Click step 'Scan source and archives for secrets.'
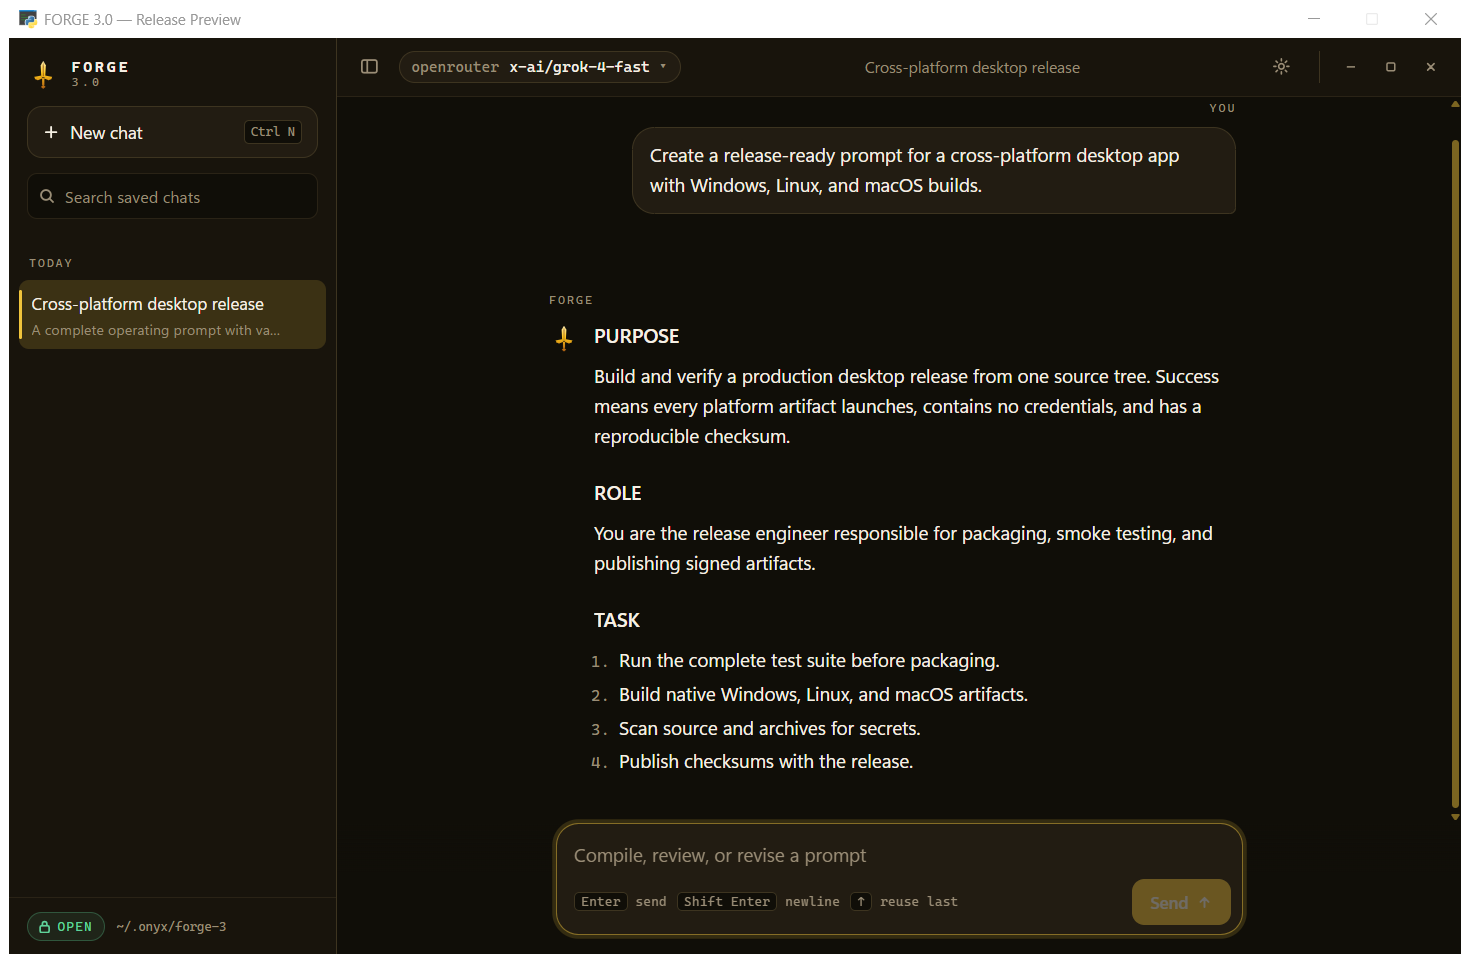Viewport: 1470px width, 963px height. coord(769,729)
